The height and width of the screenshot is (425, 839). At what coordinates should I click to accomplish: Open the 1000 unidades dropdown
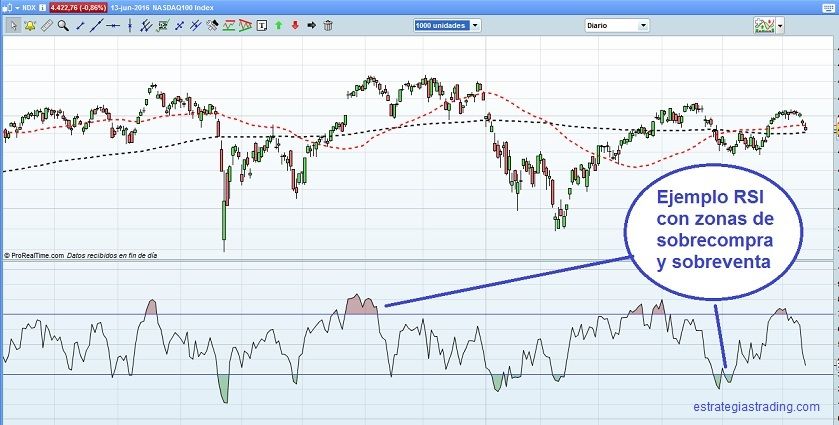447,25
